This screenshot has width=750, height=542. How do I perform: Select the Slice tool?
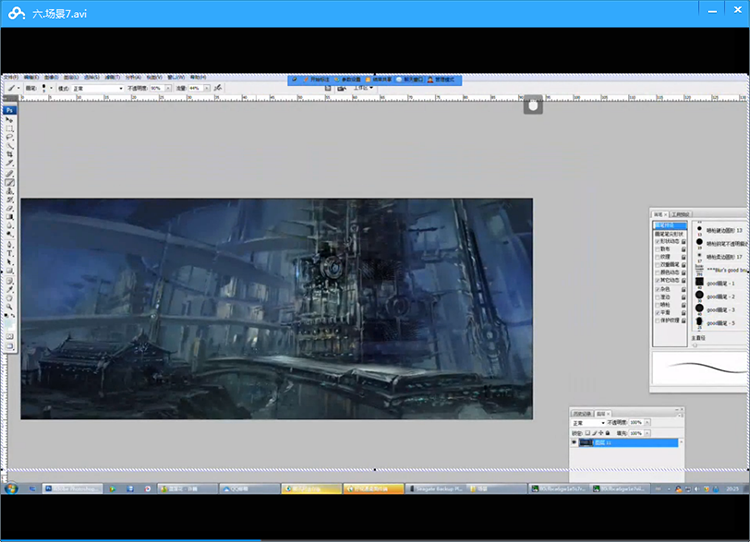[9, 163]
